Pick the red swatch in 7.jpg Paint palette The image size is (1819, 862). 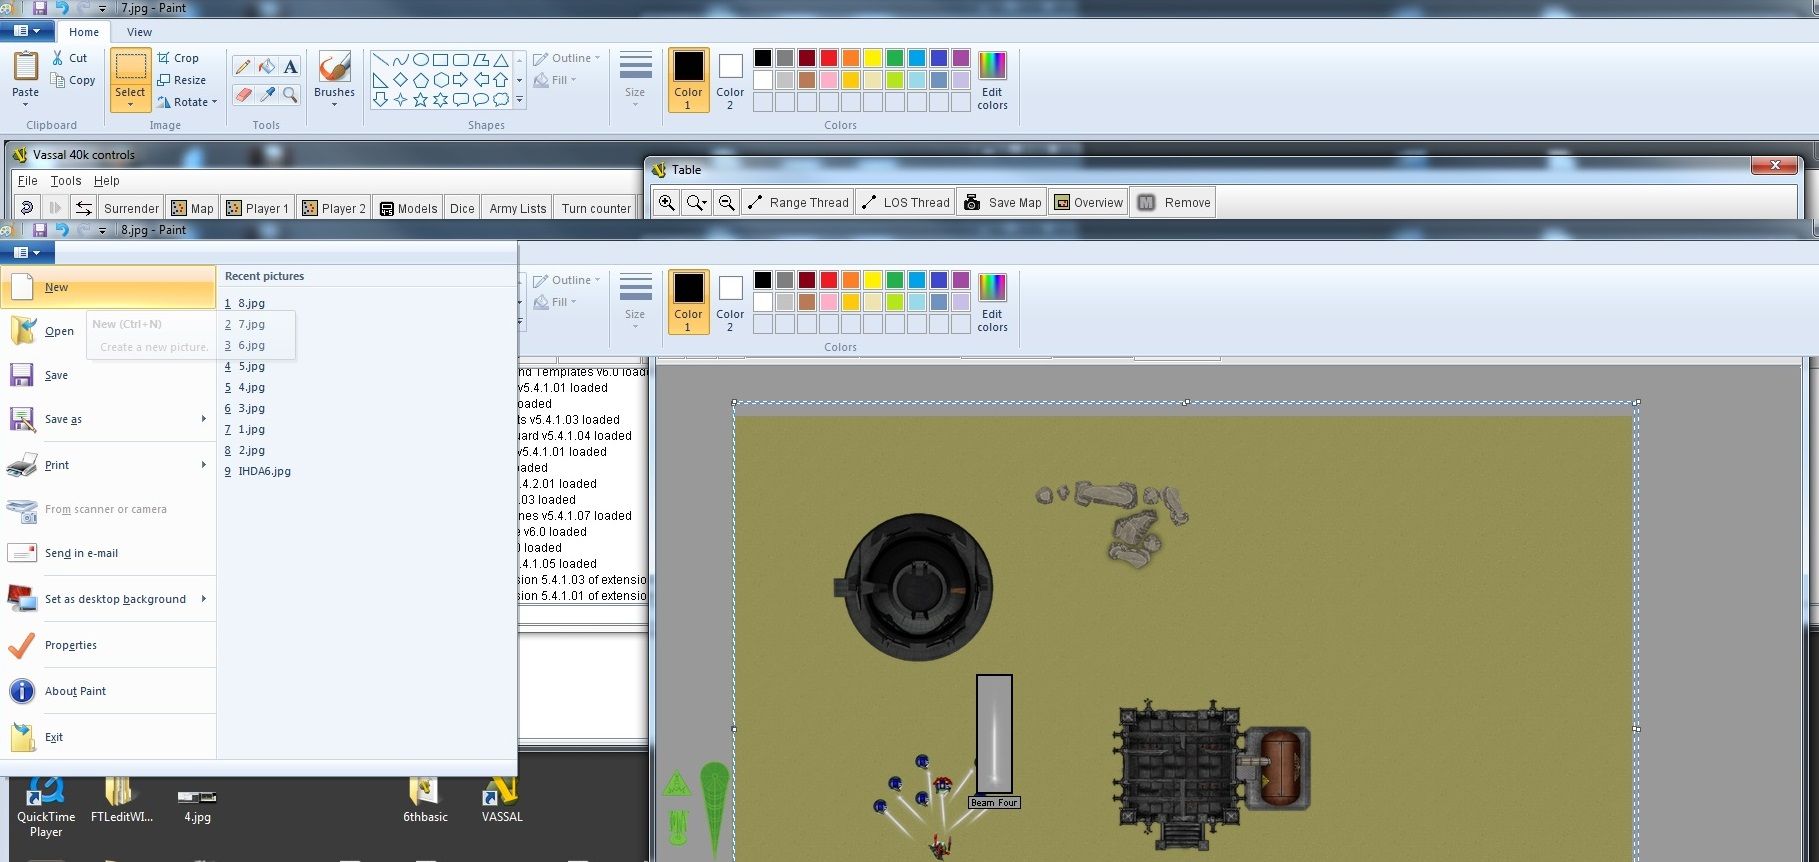click(829, 58)
